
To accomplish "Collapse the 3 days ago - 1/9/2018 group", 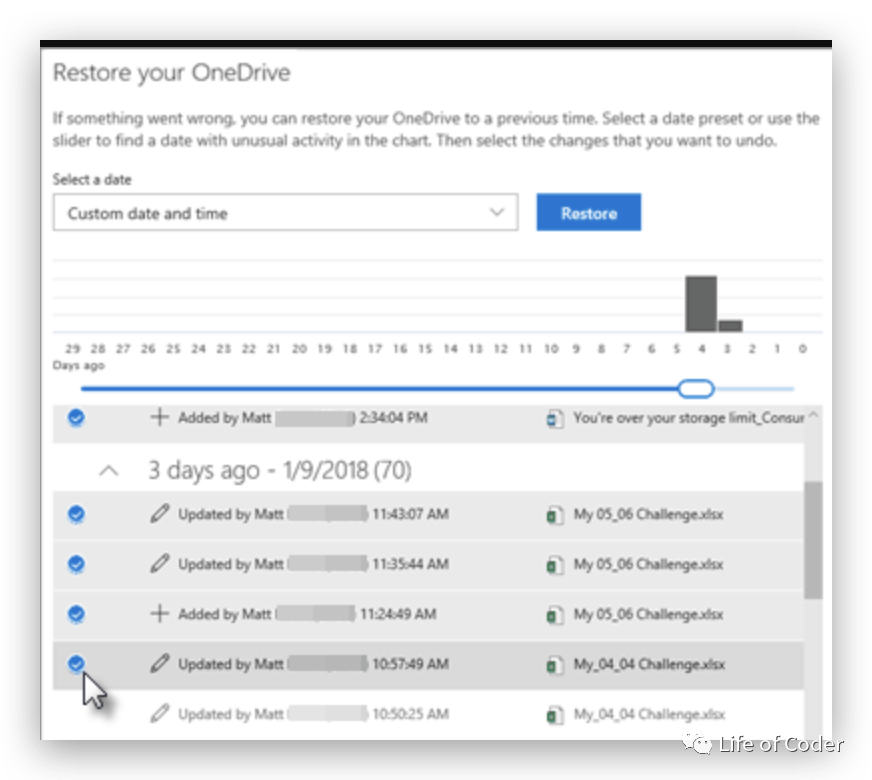I will [x=109, y=471].
